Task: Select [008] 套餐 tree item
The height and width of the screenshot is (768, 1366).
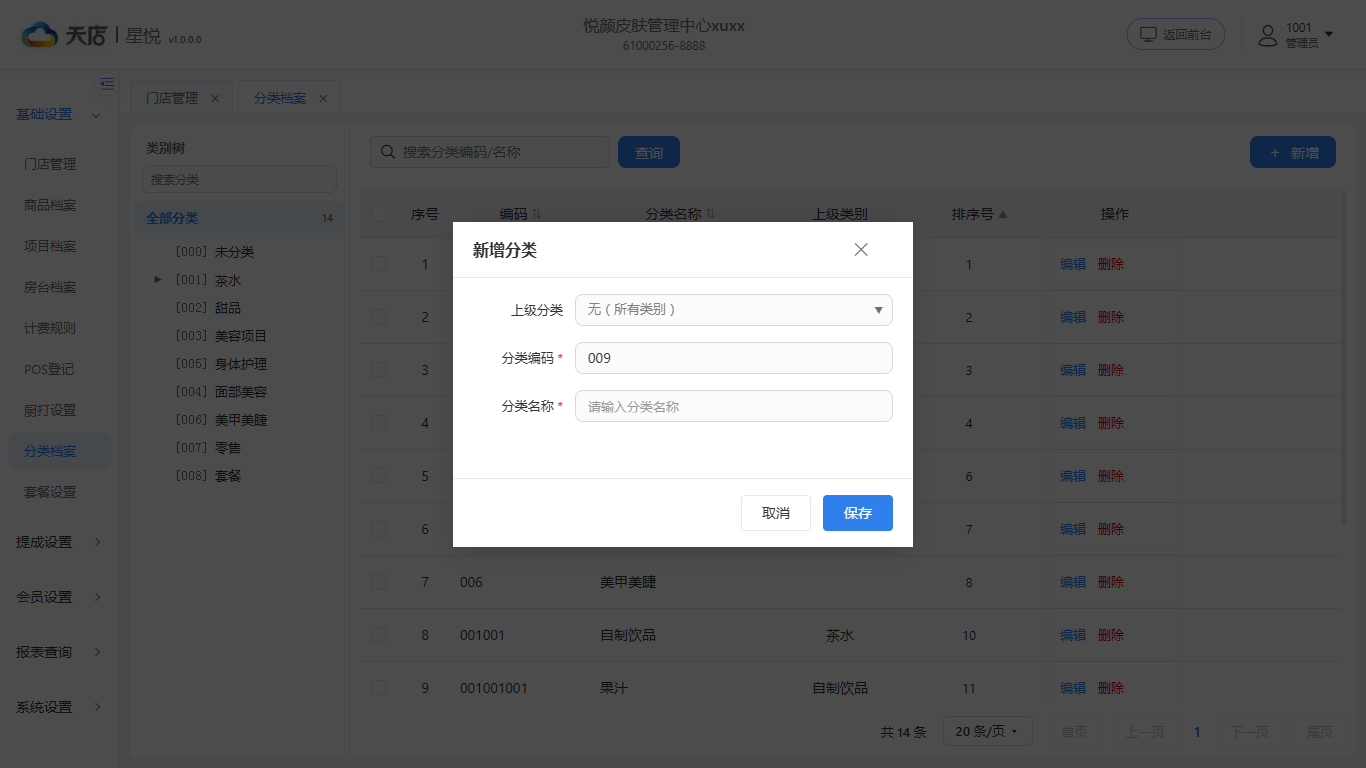Action: click(208, 476)
